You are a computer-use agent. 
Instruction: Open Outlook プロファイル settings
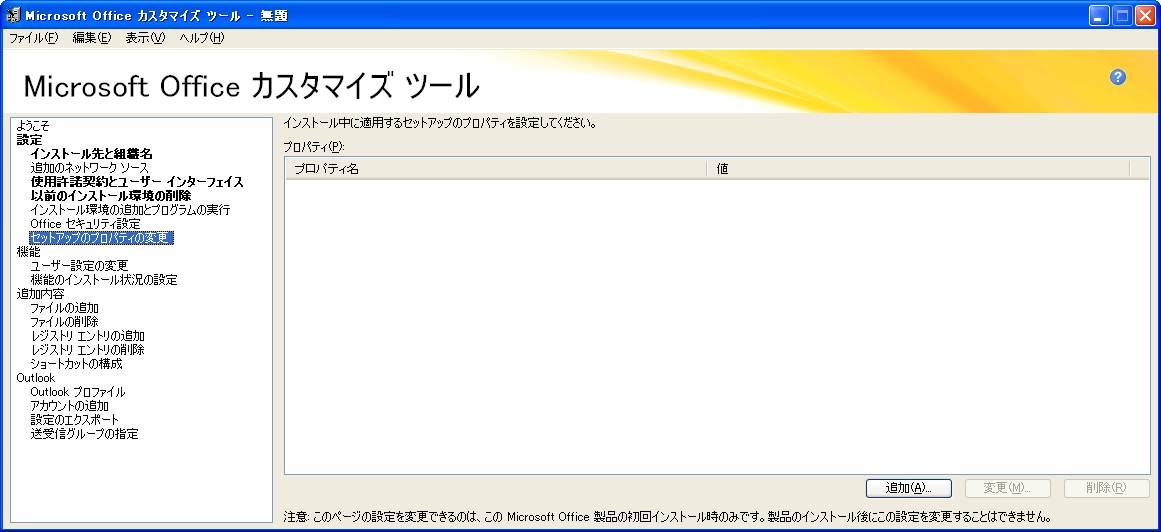tap(77, 392)
